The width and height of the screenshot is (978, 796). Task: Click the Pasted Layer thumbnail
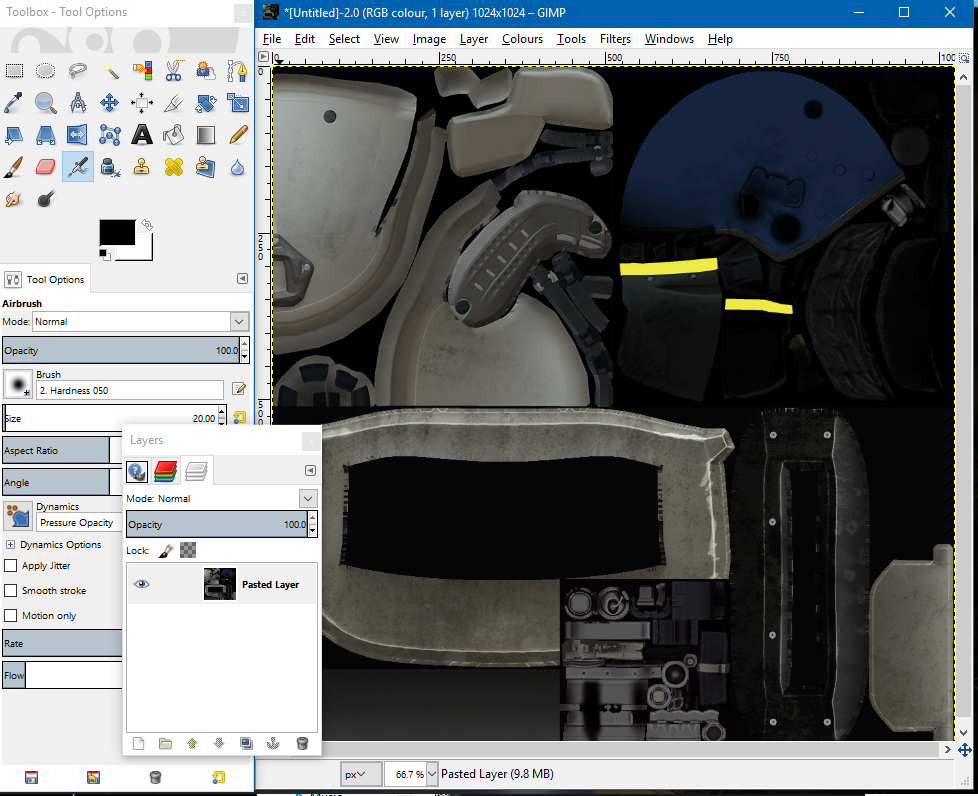219,584
